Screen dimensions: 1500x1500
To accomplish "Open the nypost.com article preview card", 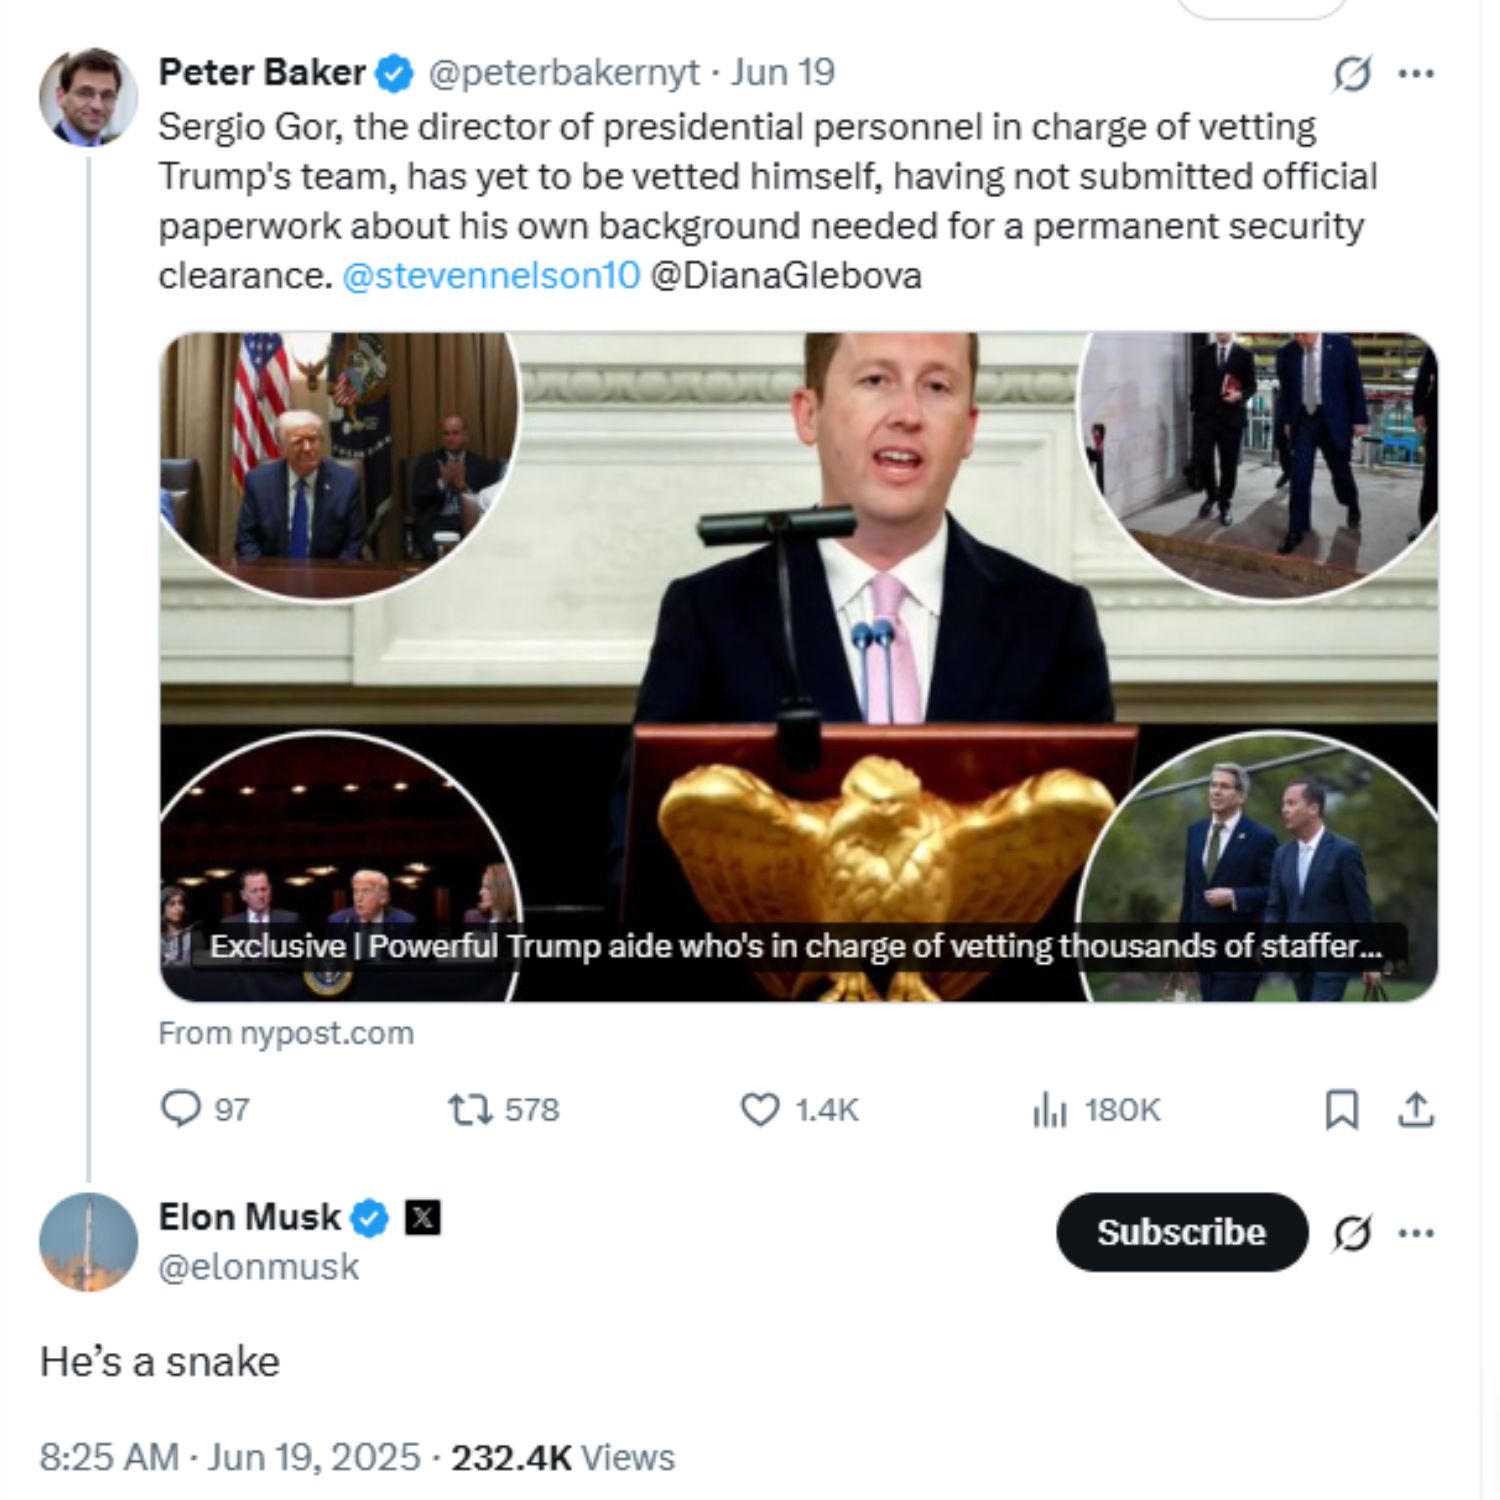I will (x=798, y=665).
